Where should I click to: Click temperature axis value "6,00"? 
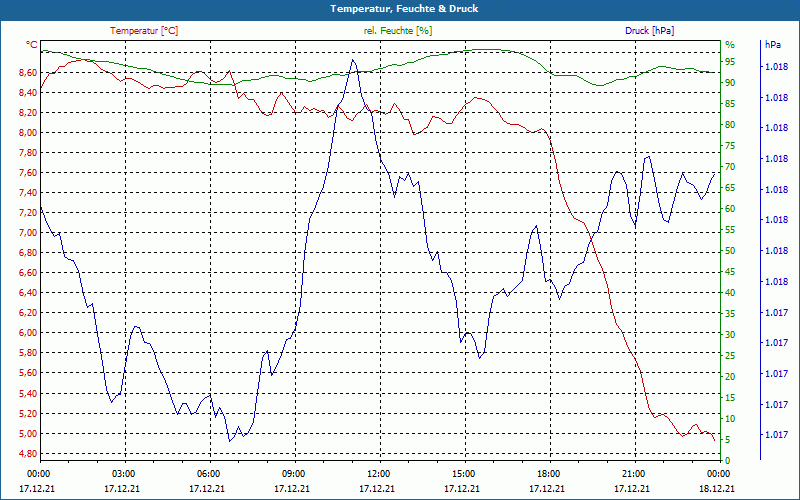28,333
